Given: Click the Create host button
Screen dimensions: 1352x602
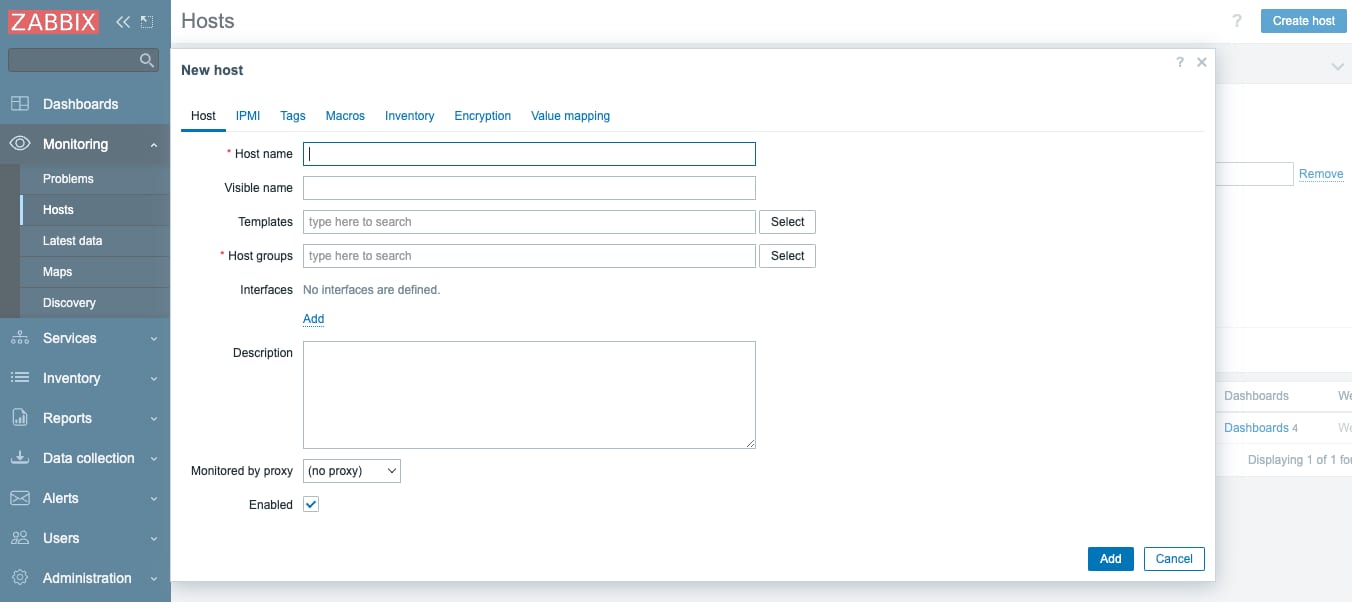Looking at the screenshot, I should pyautogui.click(x=1303, y=20).
